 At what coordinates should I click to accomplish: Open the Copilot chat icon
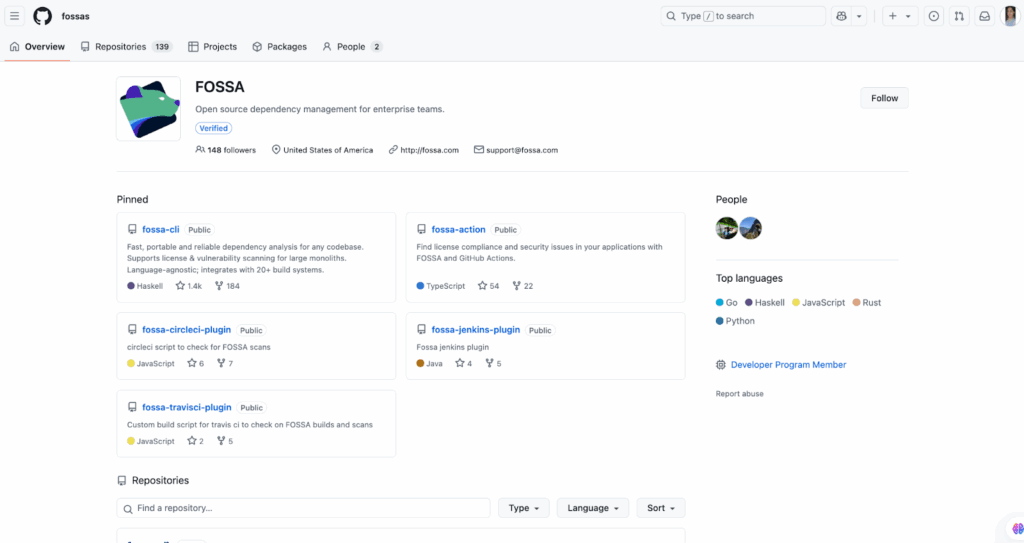841,16
